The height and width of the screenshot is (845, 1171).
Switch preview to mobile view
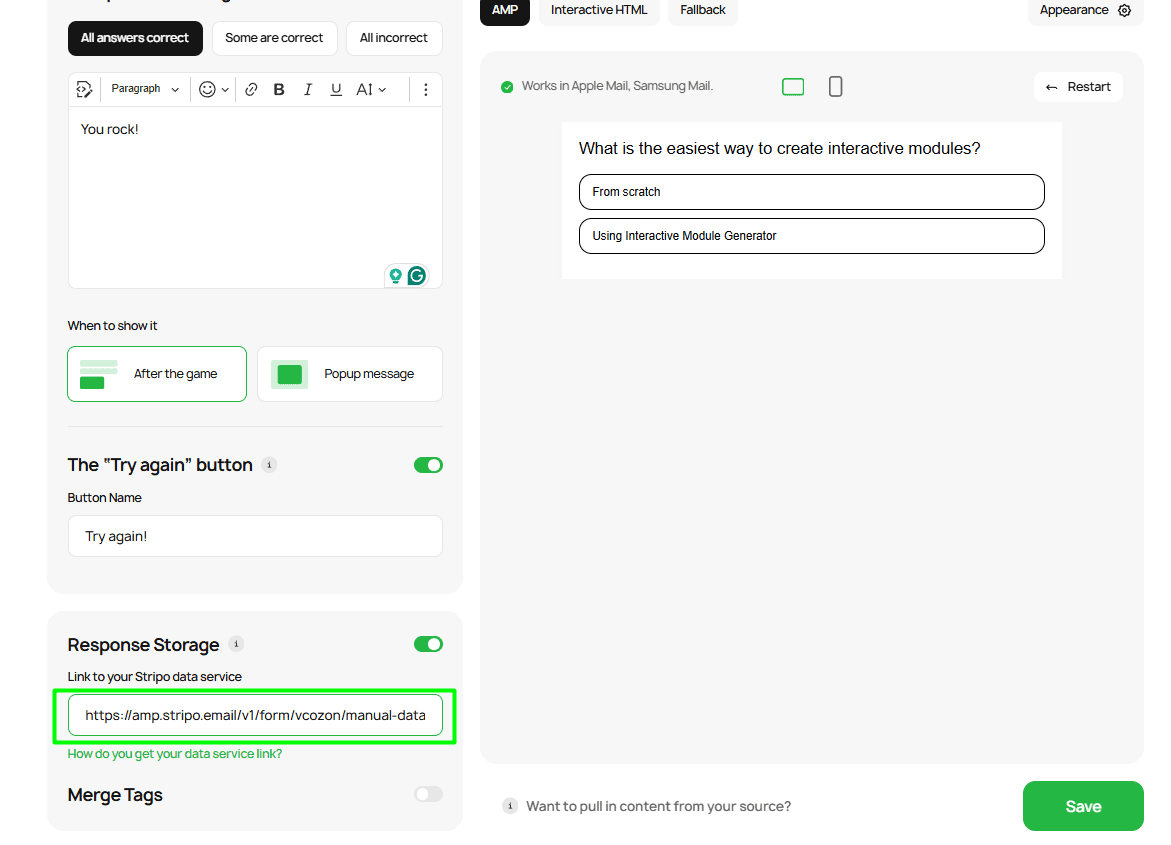[835, 87]
